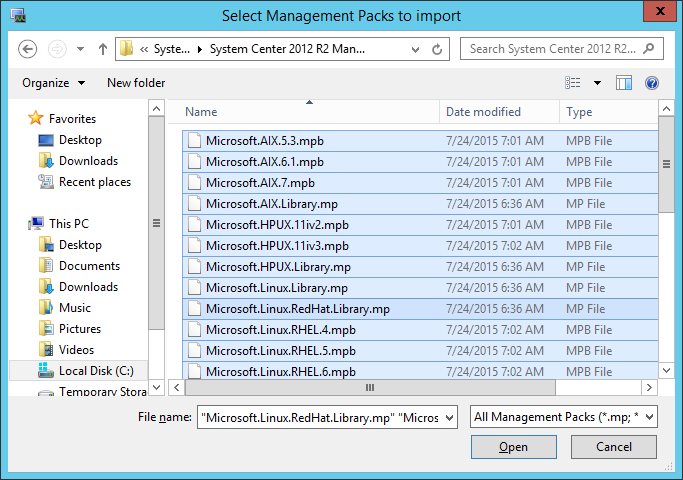Toggle the preview pane icon

point(624,83)
